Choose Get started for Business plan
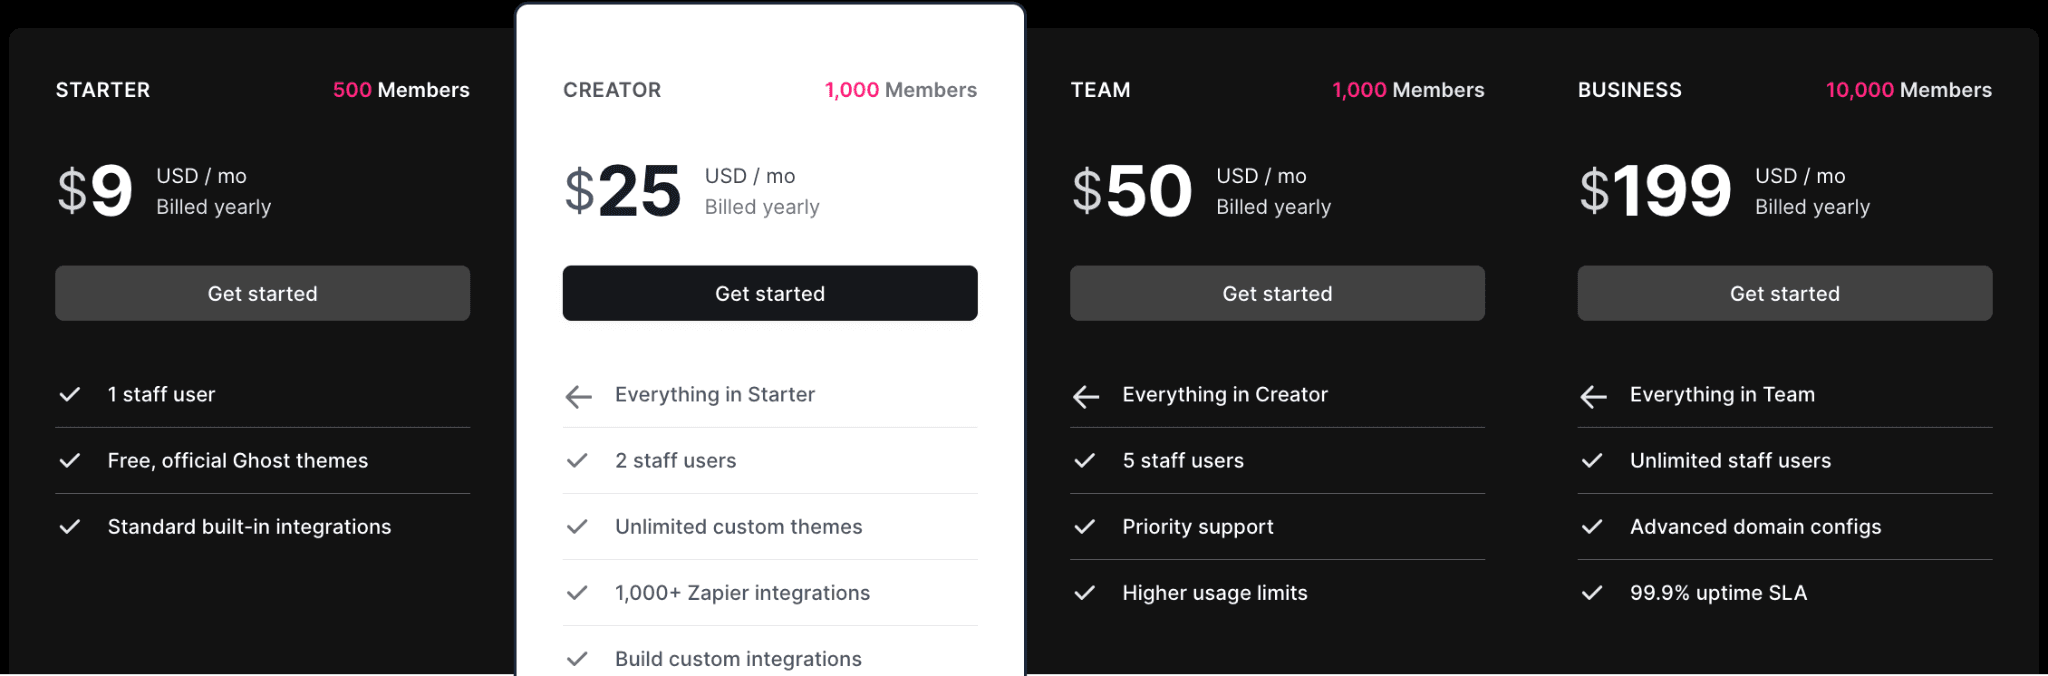Image resolution: width=2048 pixels, height=676 pixels. point(1784,293)
